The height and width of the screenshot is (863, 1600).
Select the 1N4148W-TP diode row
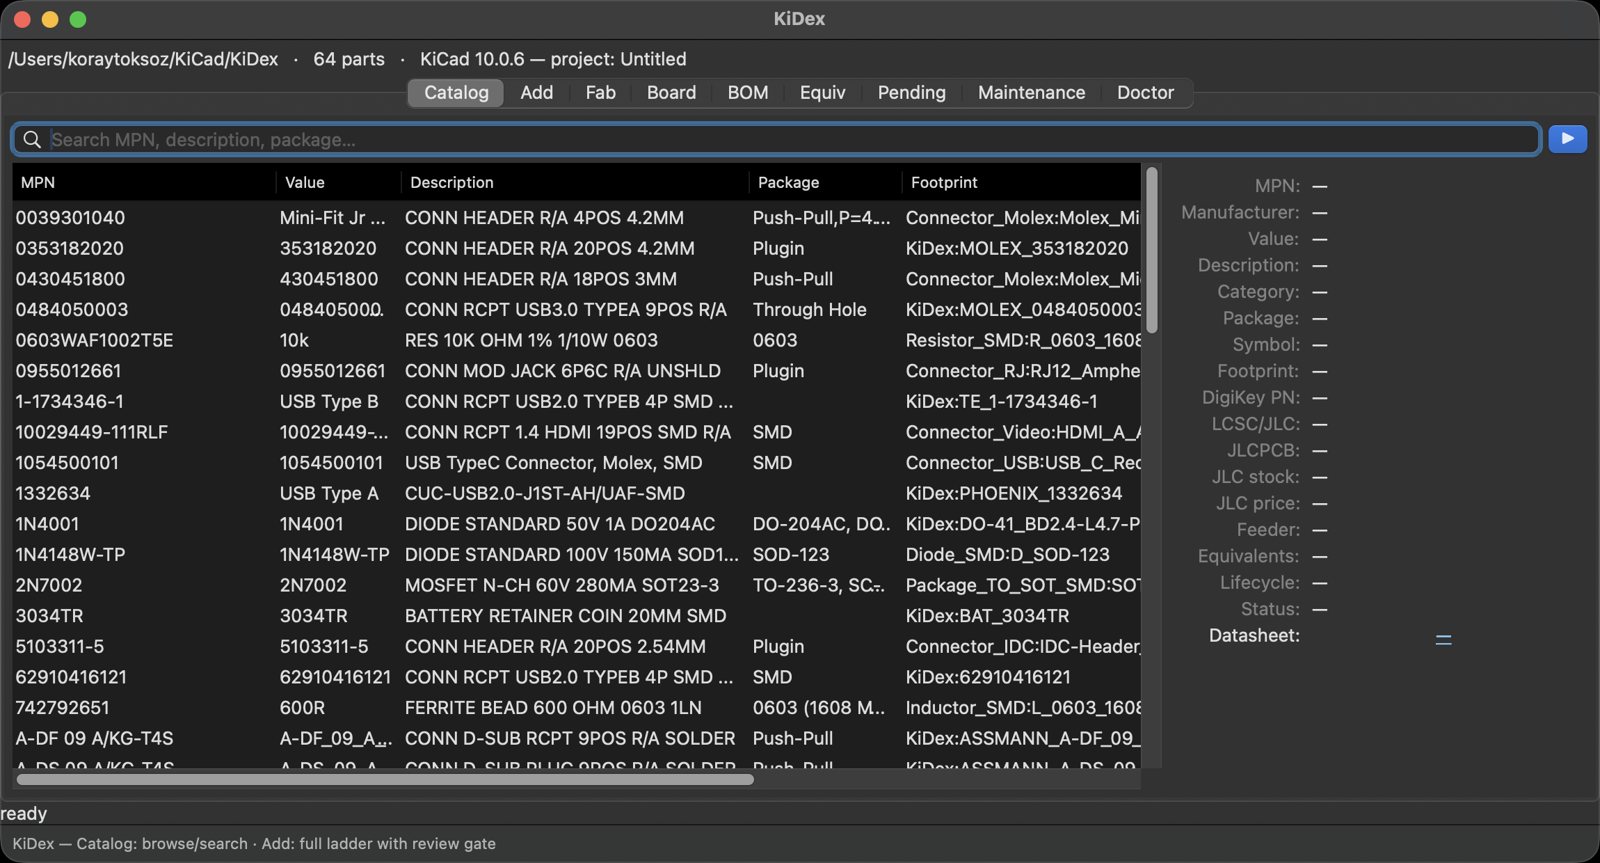click(577, 554)
